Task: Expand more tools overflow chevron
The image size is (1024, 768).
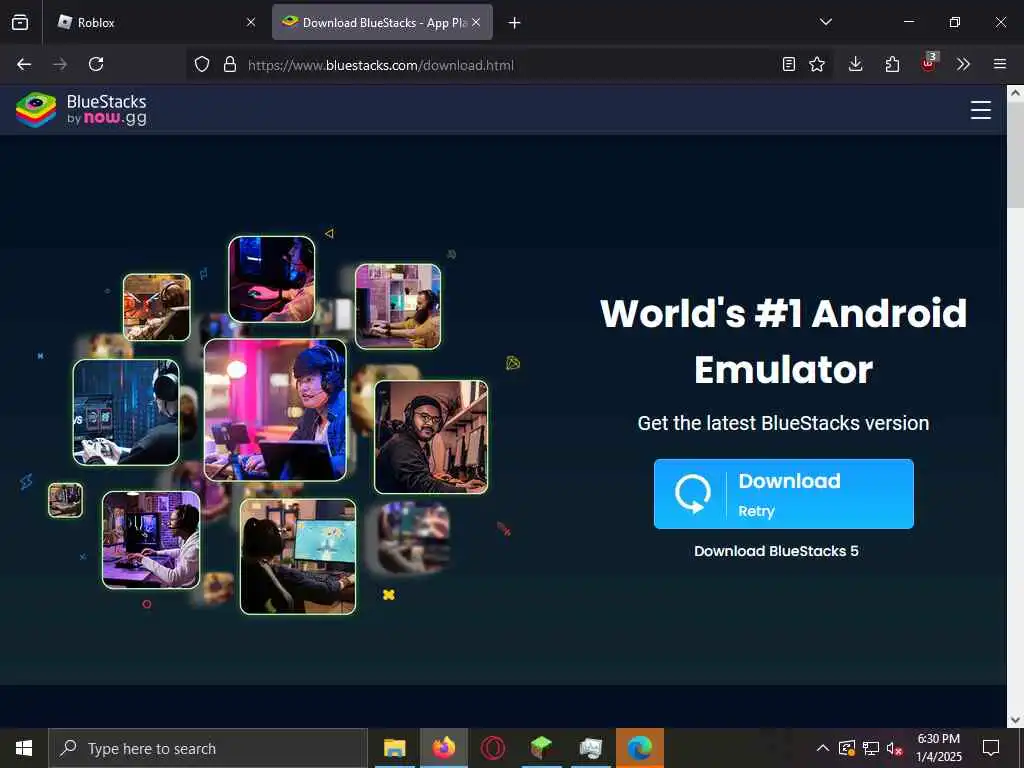Action: pos(963,64)
